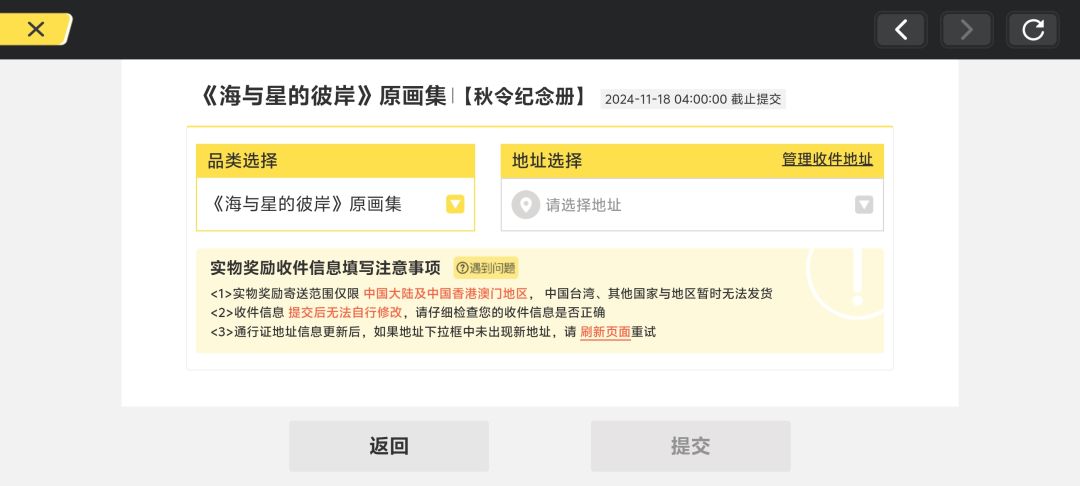Reload the page with the refresh icon
This screenshot has width=1080, height=486.
1032,30
